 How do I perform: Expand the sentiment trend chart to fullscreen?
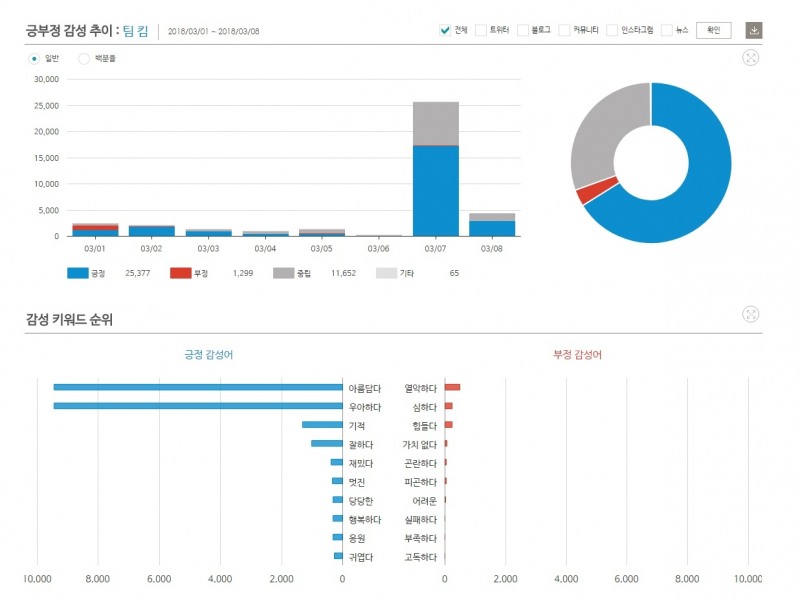tap(750, 58)
